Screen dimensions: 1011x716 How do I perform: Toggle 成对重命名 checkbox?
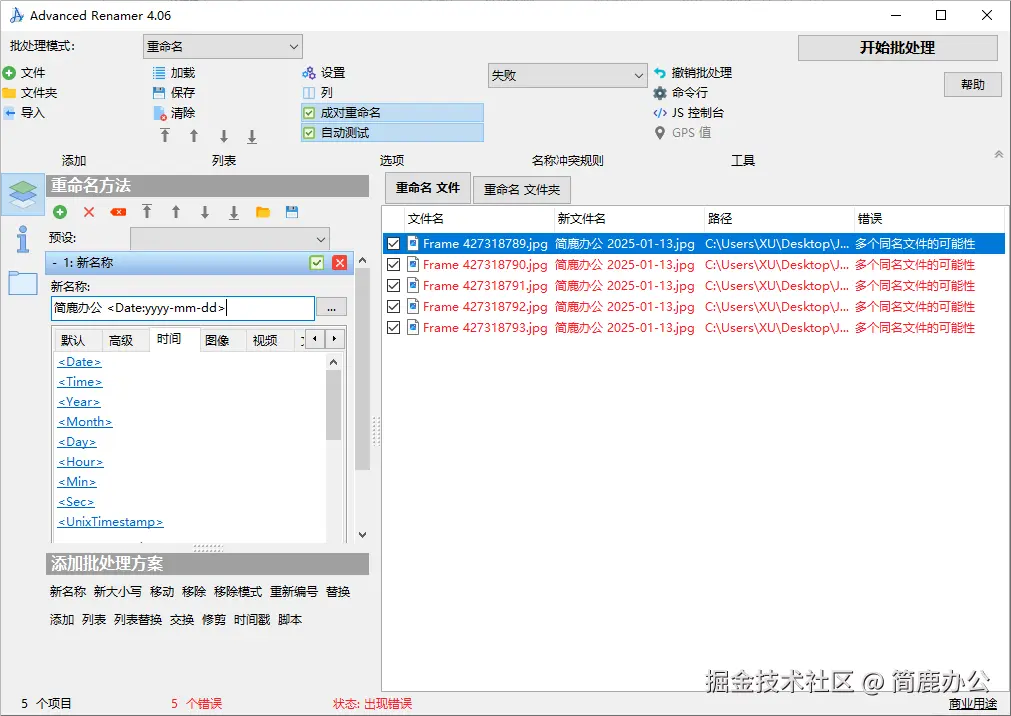(309, 113)
